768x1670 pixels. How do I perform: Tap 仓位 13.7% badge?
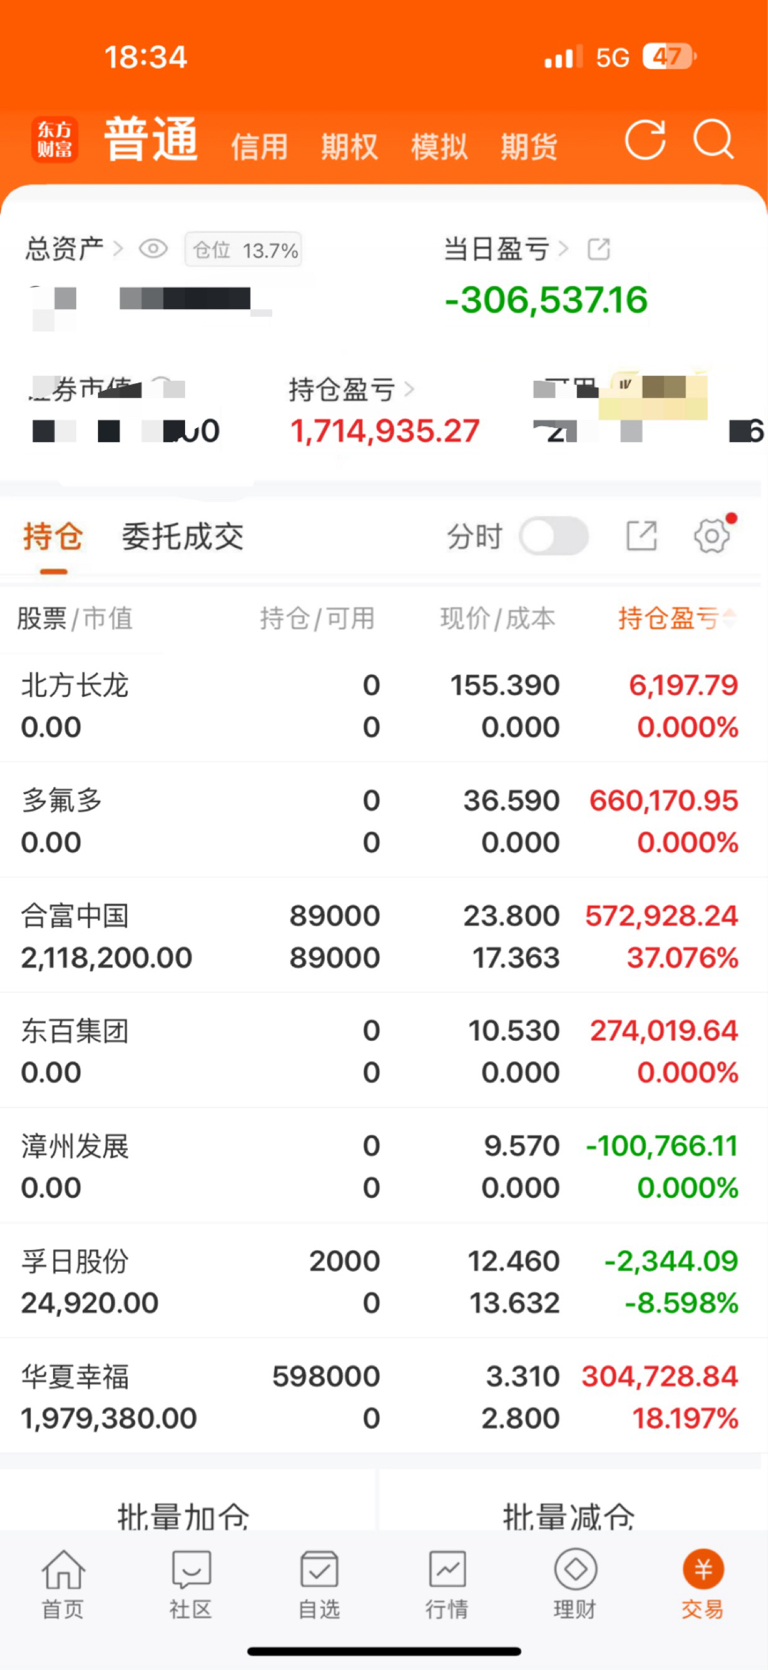point(244,250)
